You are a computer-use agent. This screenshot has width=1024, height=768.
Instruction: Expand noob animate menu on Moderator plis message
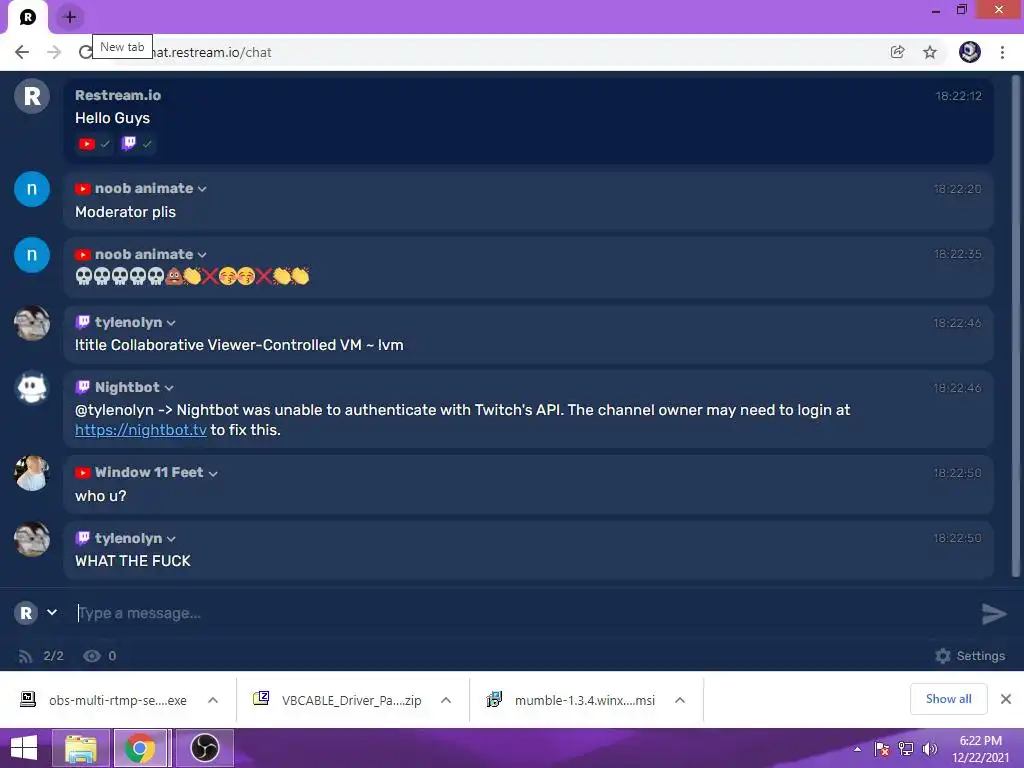[202, 189]
